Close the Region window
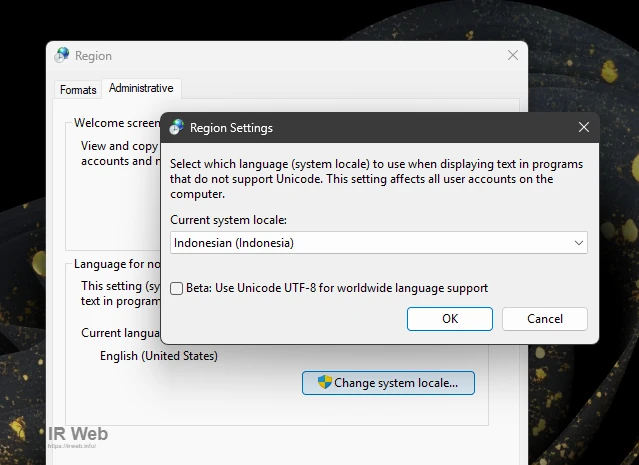 point(513,56)
